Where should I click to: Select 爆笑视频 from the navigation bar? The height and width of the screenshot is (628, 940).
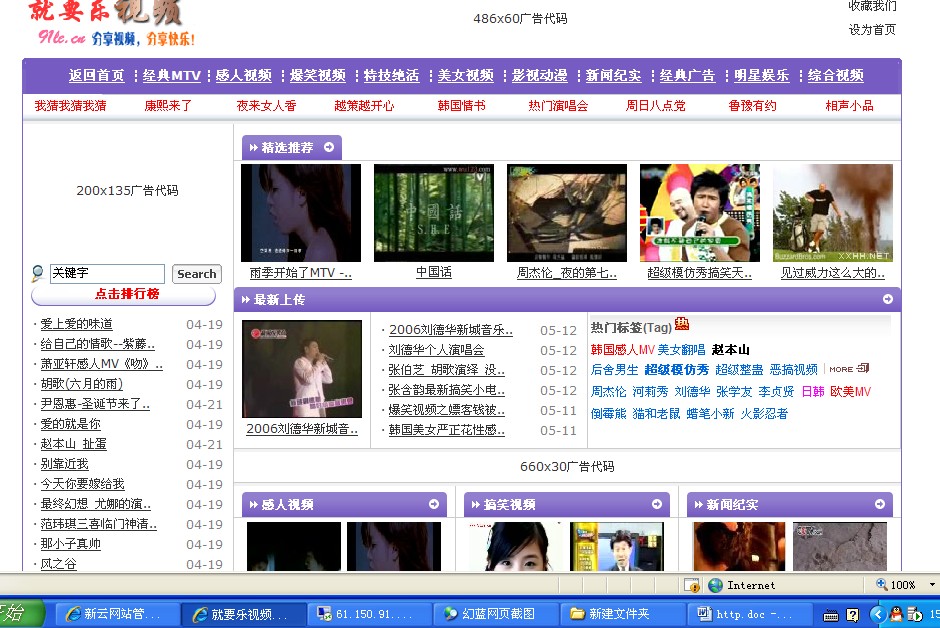click(x=318, y=76)
